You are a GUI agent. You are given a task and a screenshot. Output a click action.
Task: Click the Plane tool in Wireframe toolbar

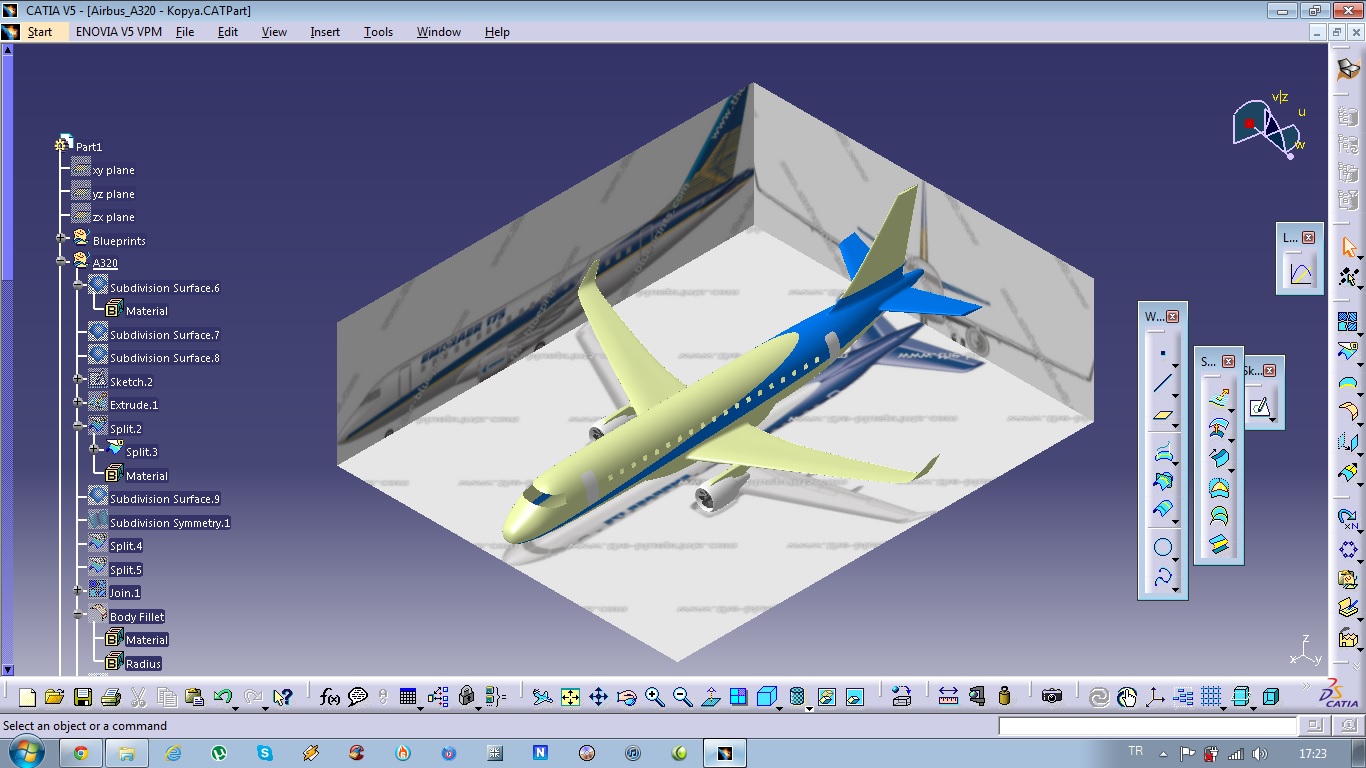click(1162, 414)
